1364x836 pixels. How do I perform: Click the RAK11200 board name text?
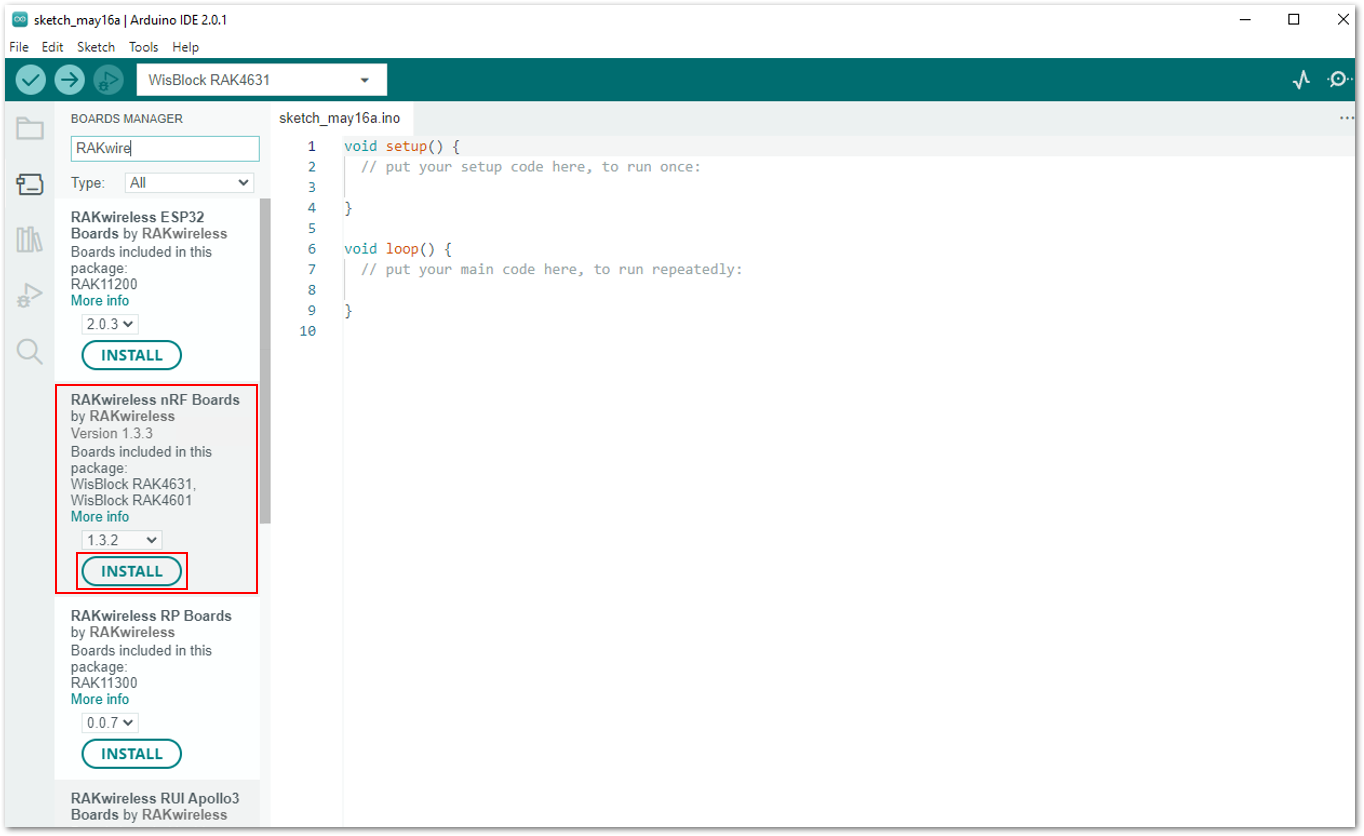(104, 284)
